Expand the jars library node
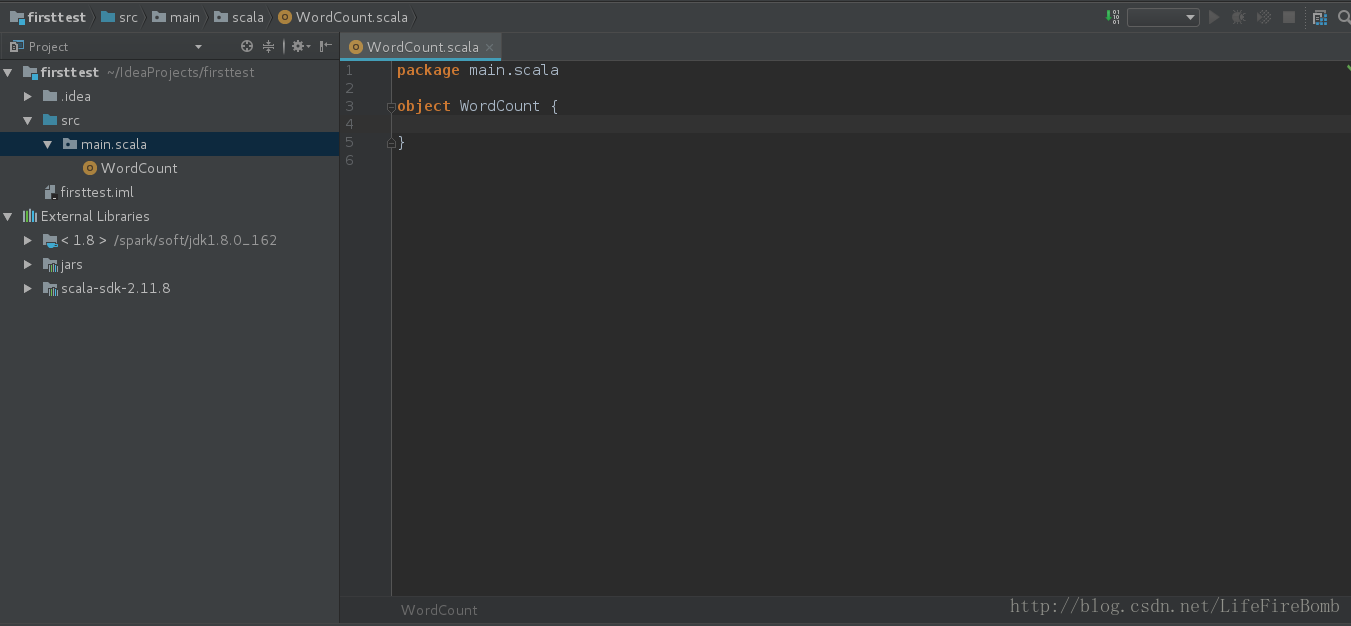 (x=28, y=264)
